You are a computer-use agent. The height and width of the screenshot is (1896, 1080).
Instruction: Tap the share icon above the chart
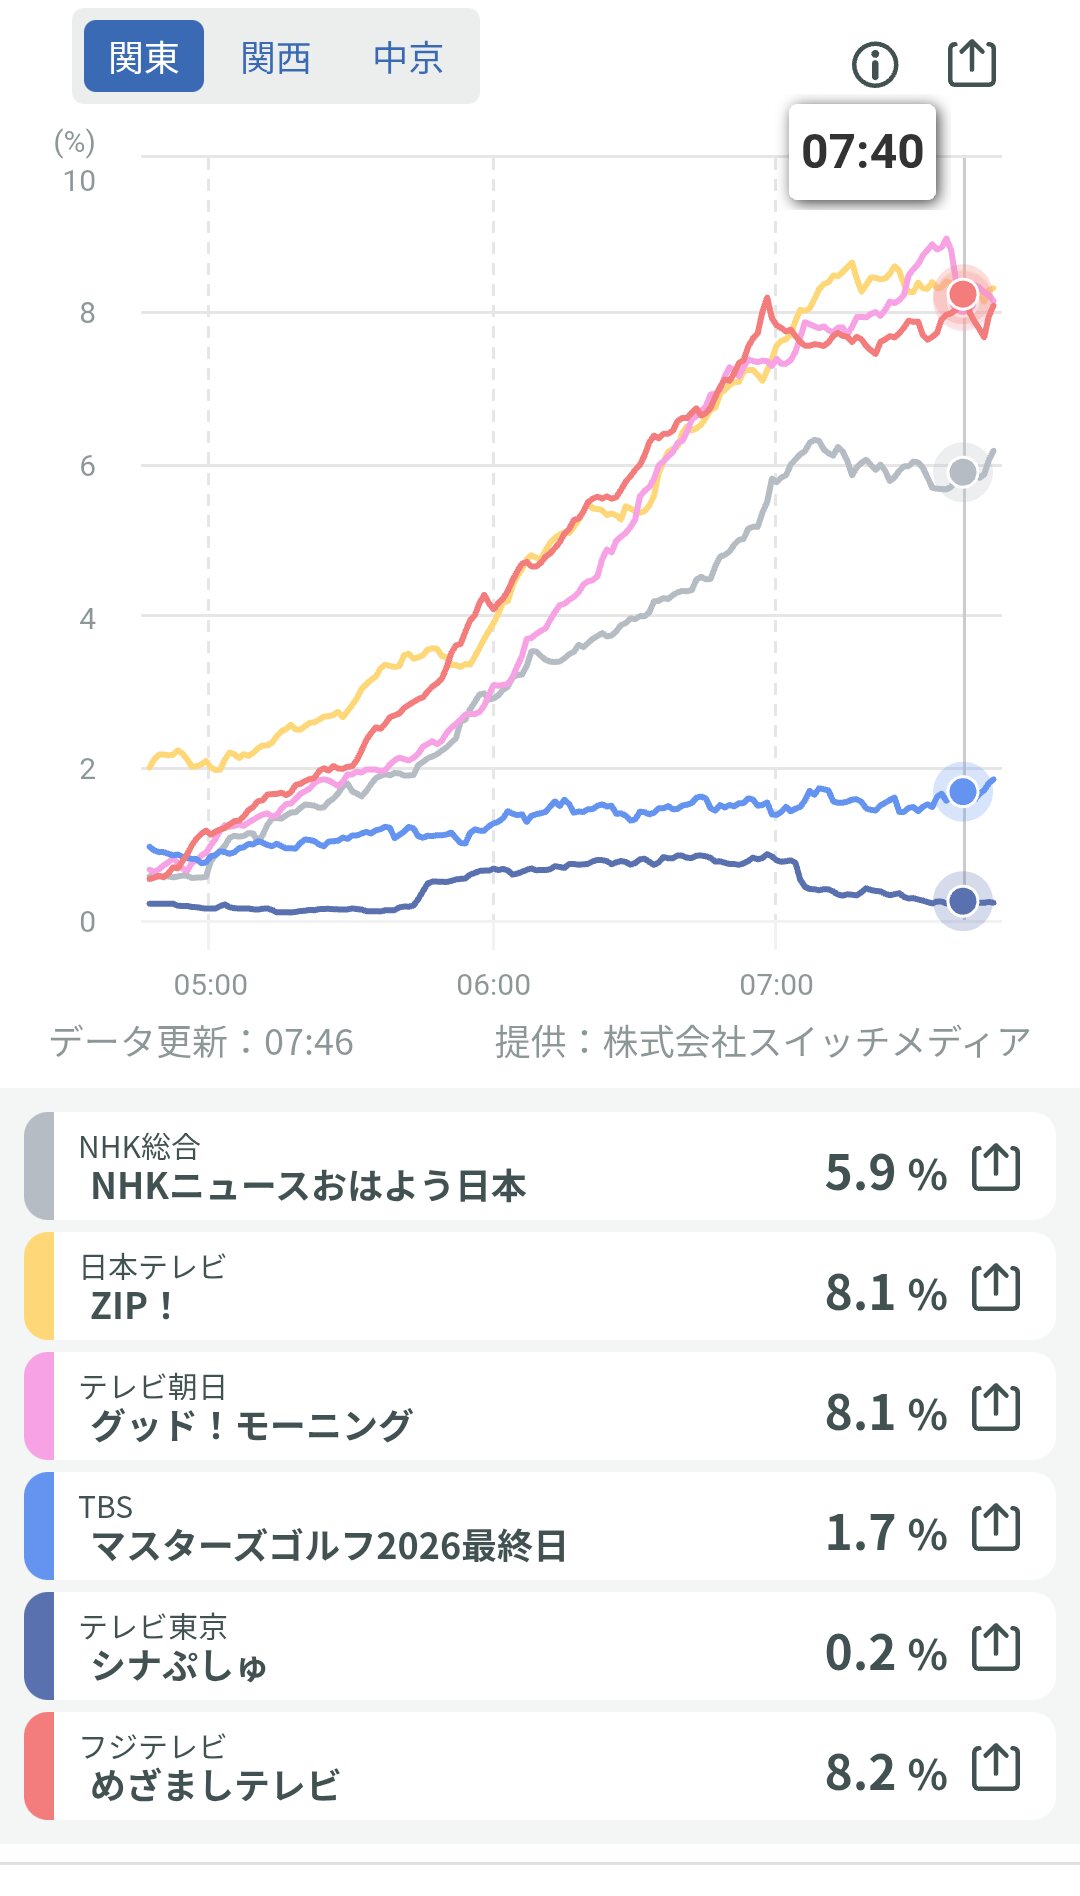[x=971, y=64]
